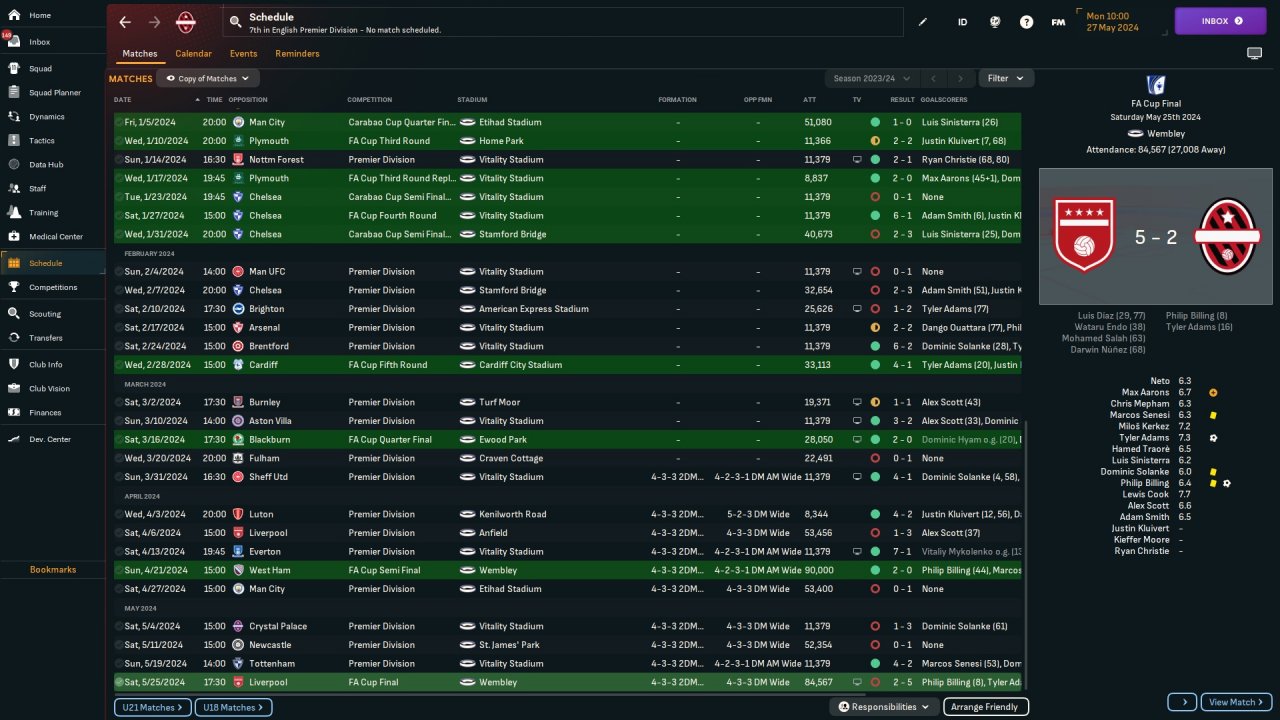Open the ID icon in the top bar

tap(962, 21)
